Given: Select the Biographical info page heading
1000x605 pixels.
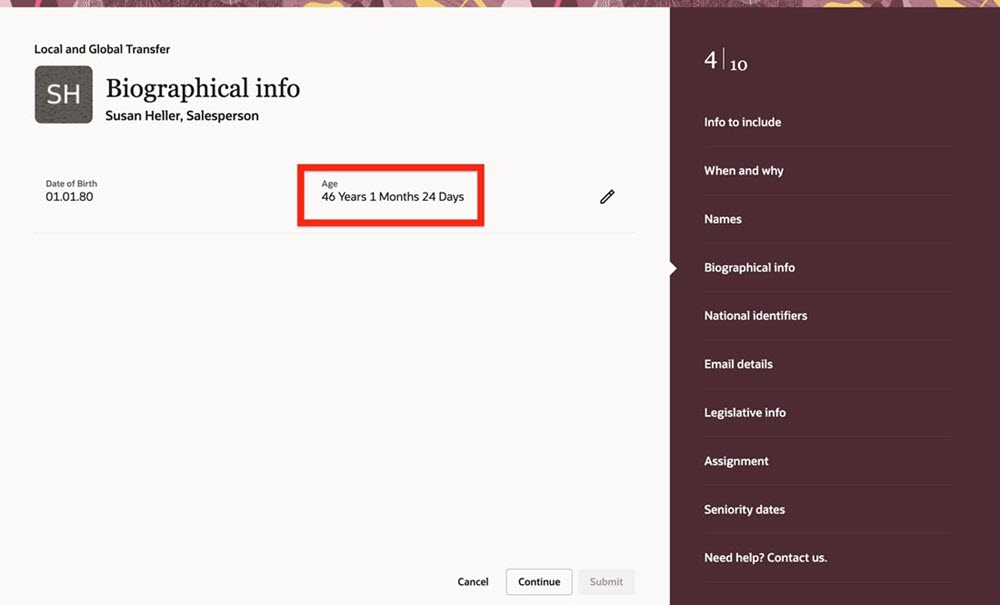Looking at the screenshot, I should tap(204, 88).
